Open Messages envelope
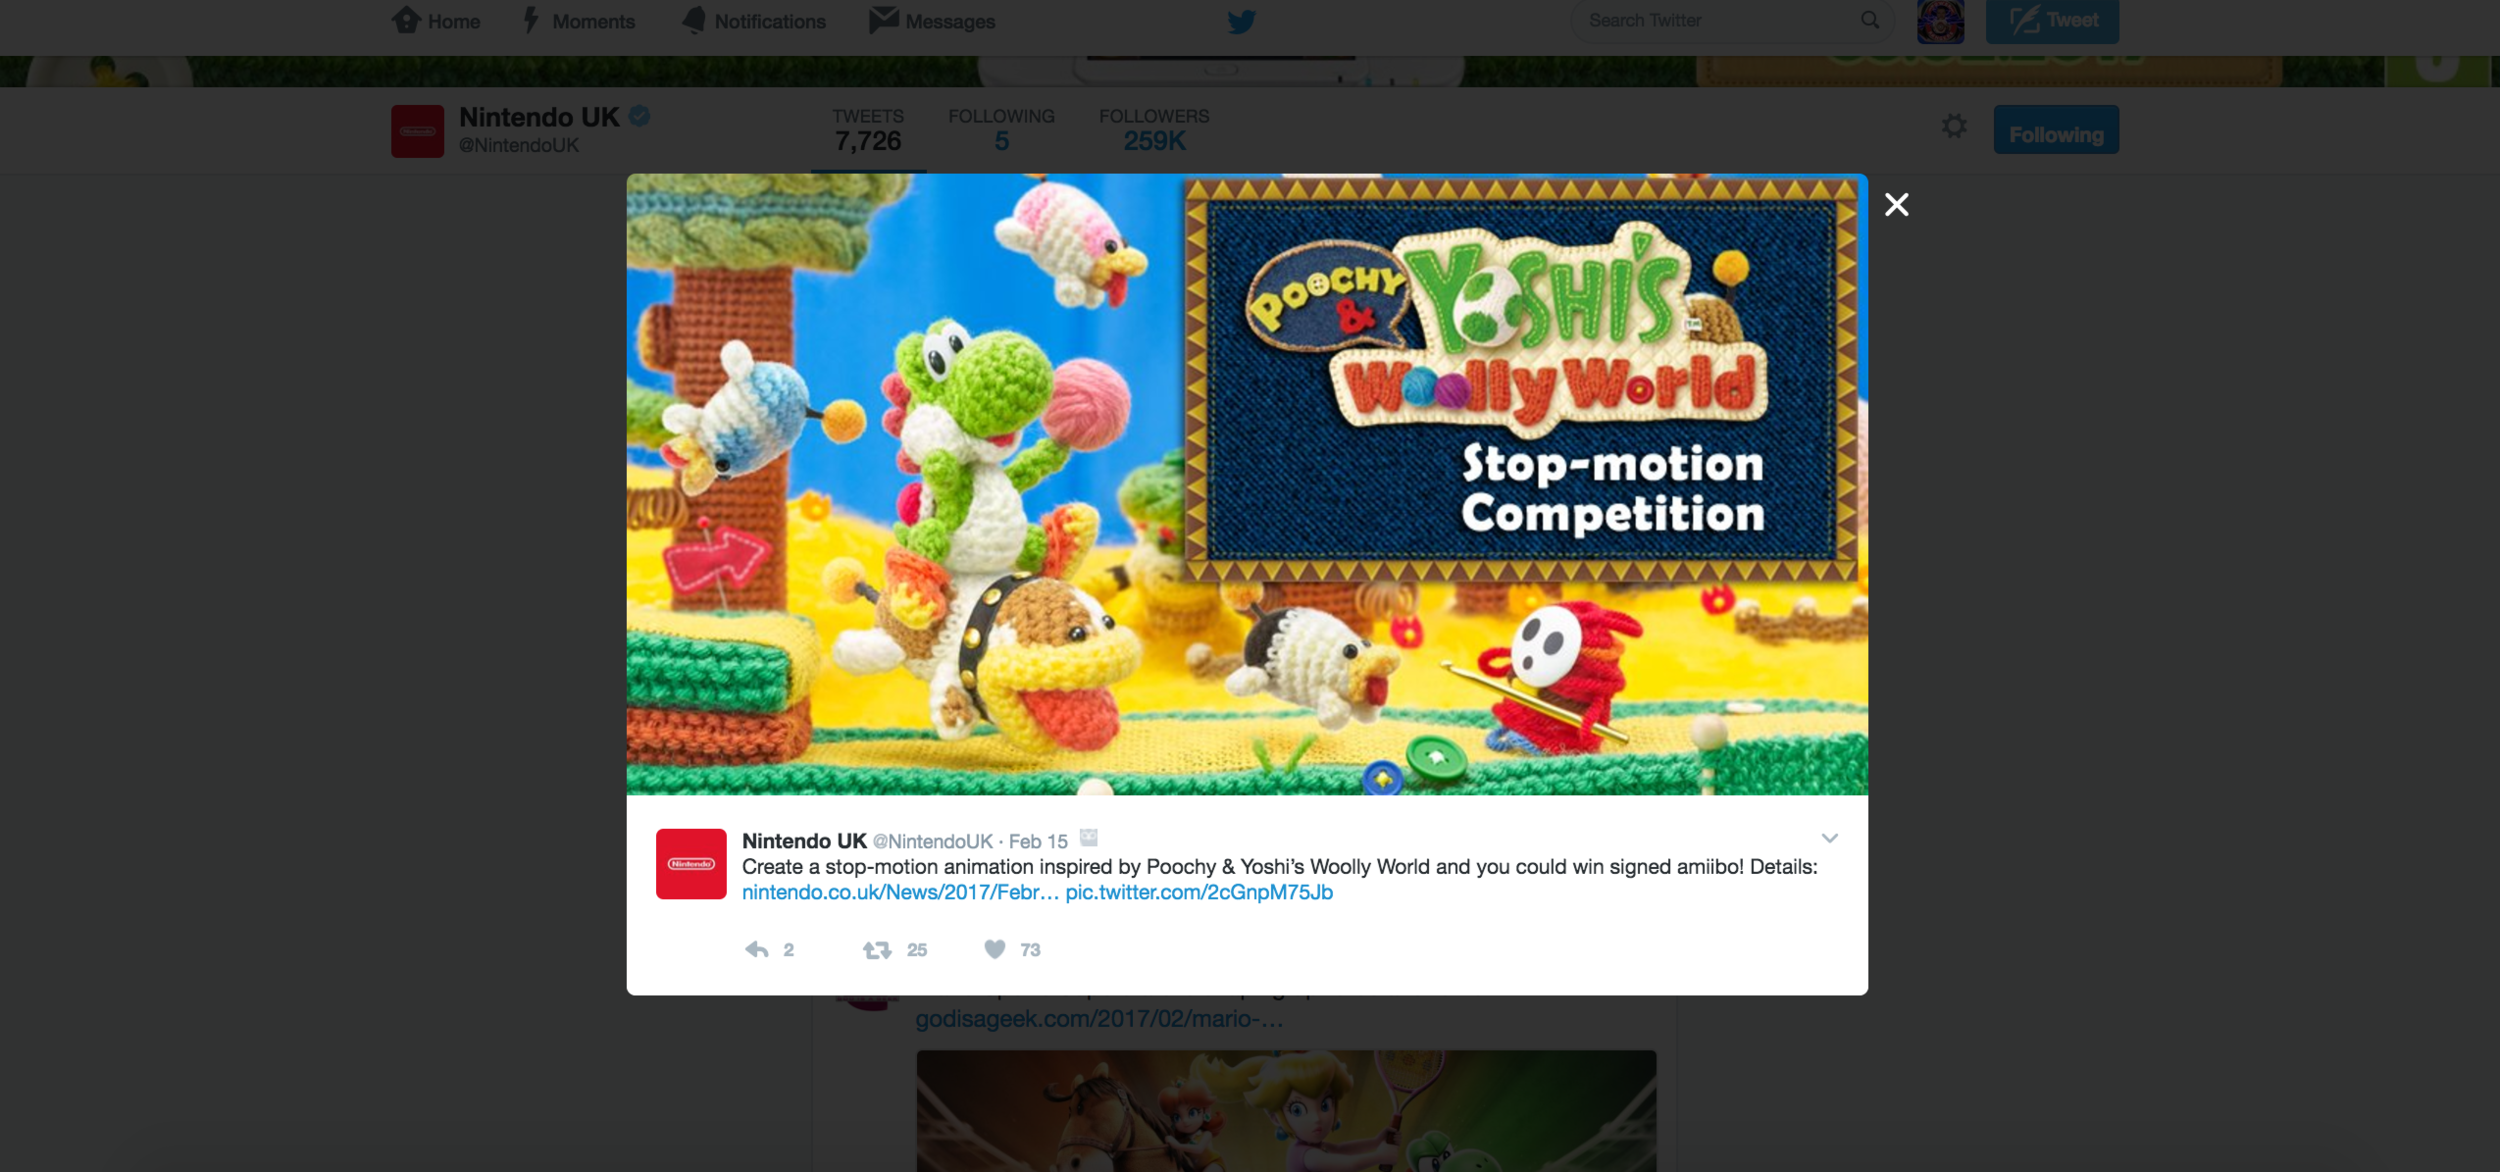Viewport: 2500px width, 1172px height. click(x=932, y=21)
